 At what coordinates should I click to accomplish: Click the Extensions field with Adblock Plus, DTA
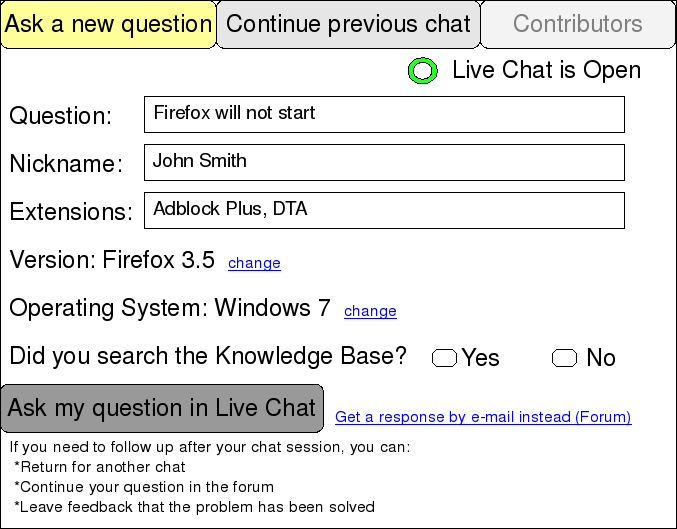point(384,210)
